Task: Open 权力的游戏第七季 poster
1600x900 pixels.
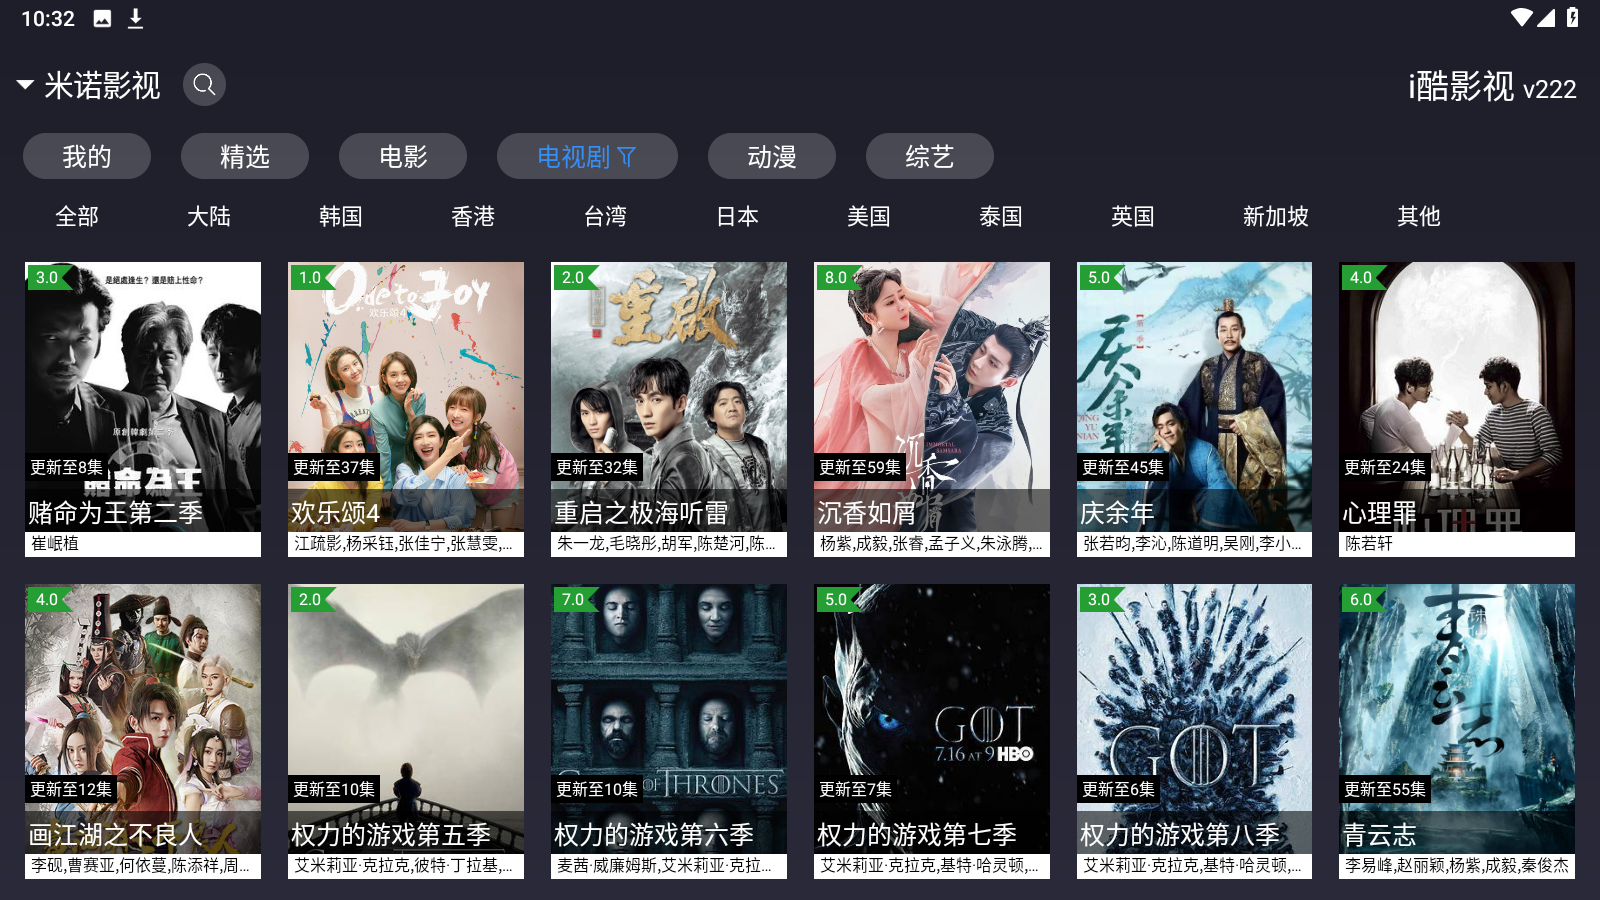Action: pyautogui.click(x=932, y=731)
